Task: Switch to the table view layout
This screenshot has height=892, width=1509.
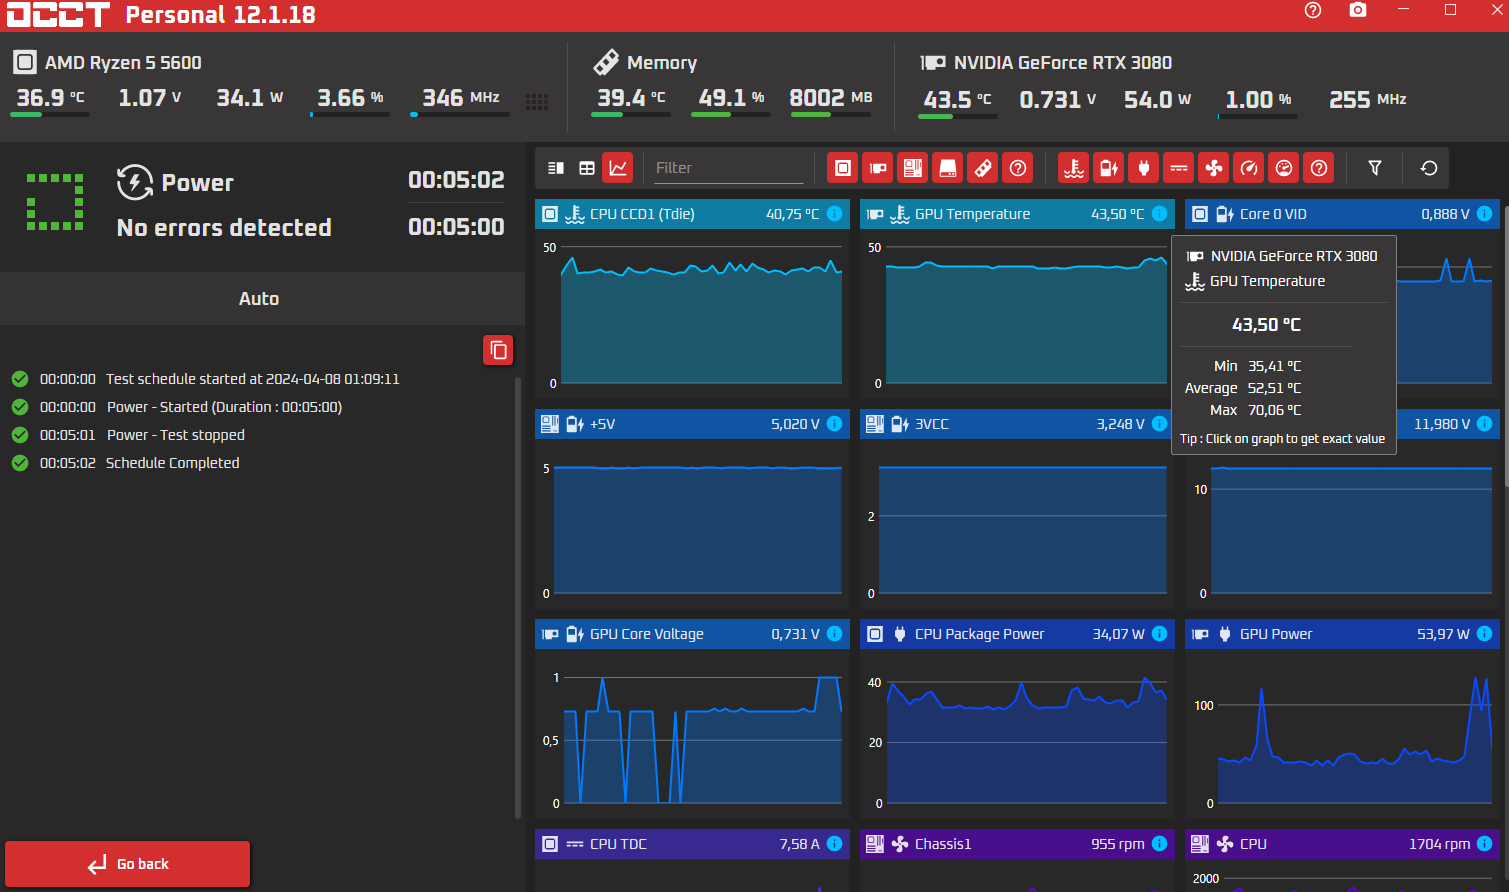Action: tap(587, 168)
